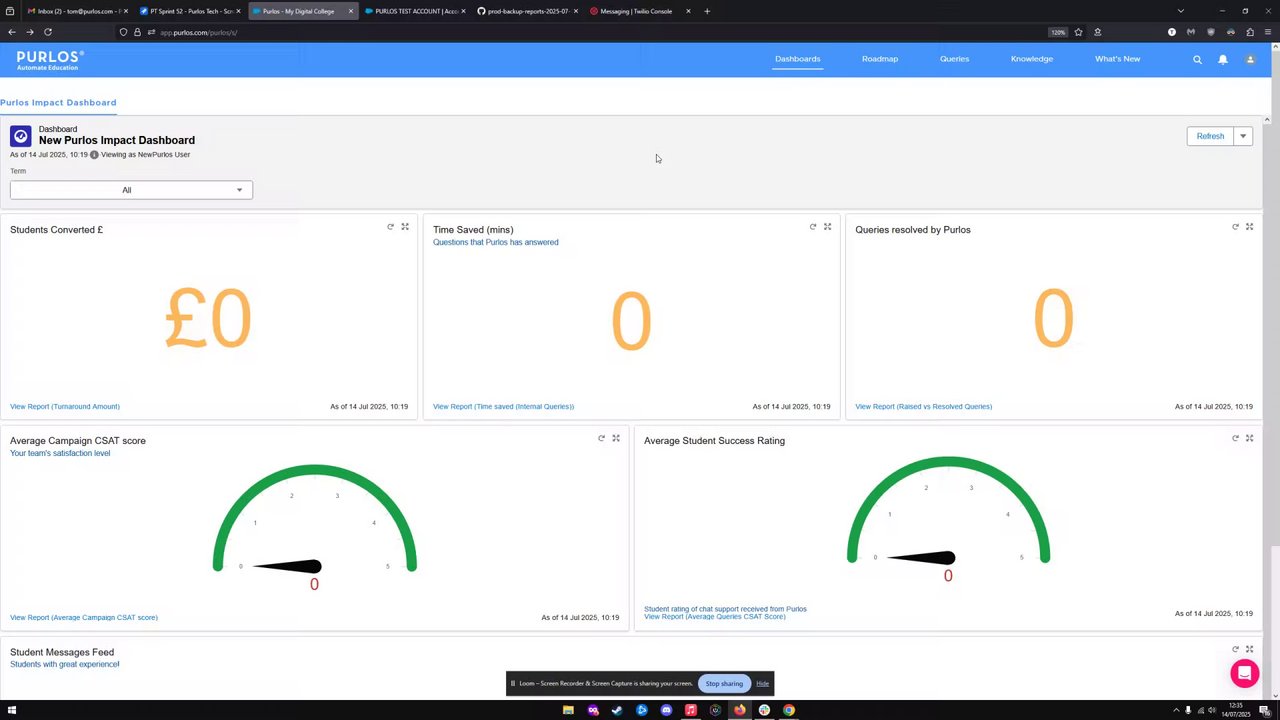Open the browser list all tabs dropdown

pyautogui.click(x=1180, y=11)
